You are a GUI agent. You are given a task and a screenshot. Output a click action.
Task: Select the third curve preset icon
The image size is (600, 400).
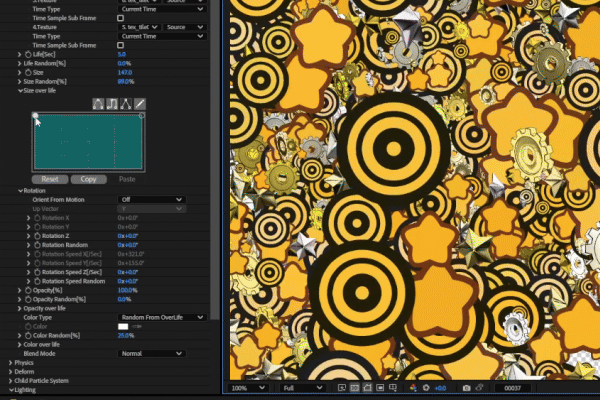(126, 103)
